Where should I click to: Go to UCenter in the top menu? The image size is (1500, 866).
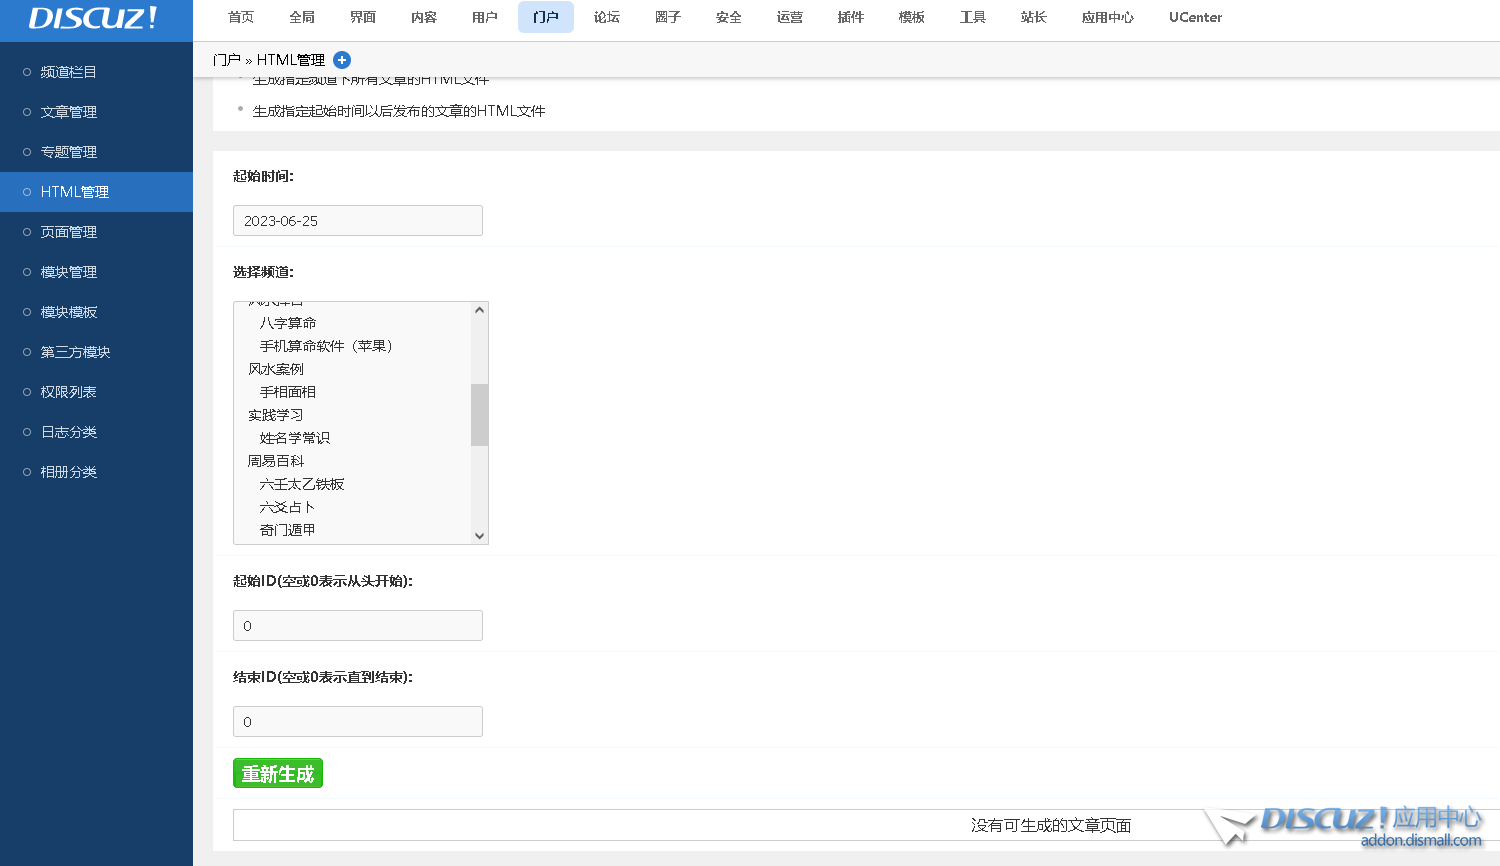pyautogui.click(x=1195, y=17)
